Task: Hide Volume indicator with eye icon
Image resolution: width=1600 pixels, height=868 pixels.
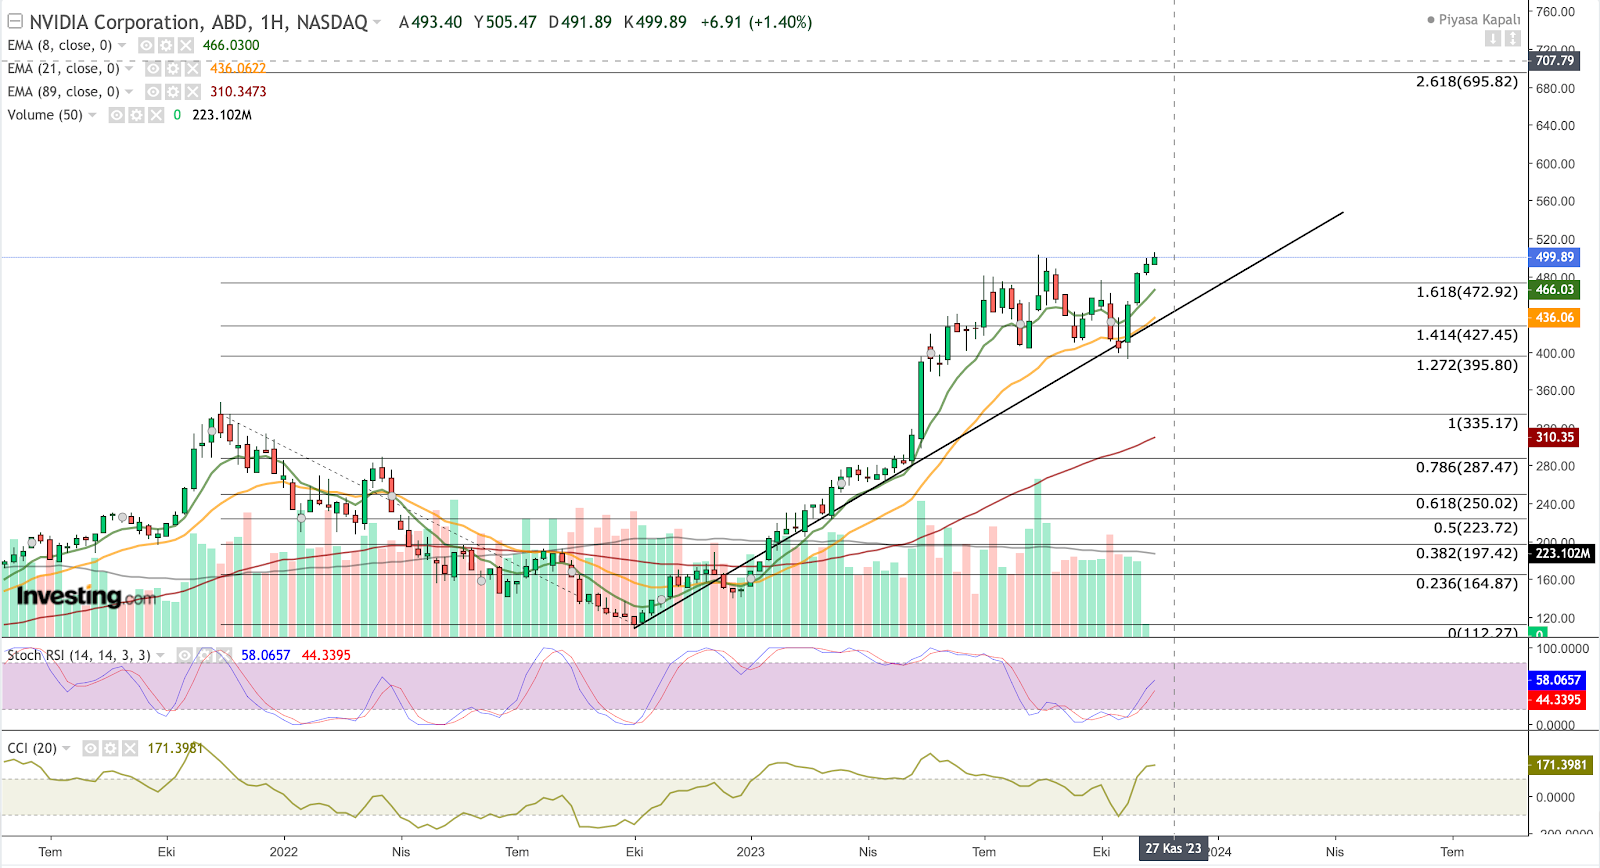Action: point(117,115)
